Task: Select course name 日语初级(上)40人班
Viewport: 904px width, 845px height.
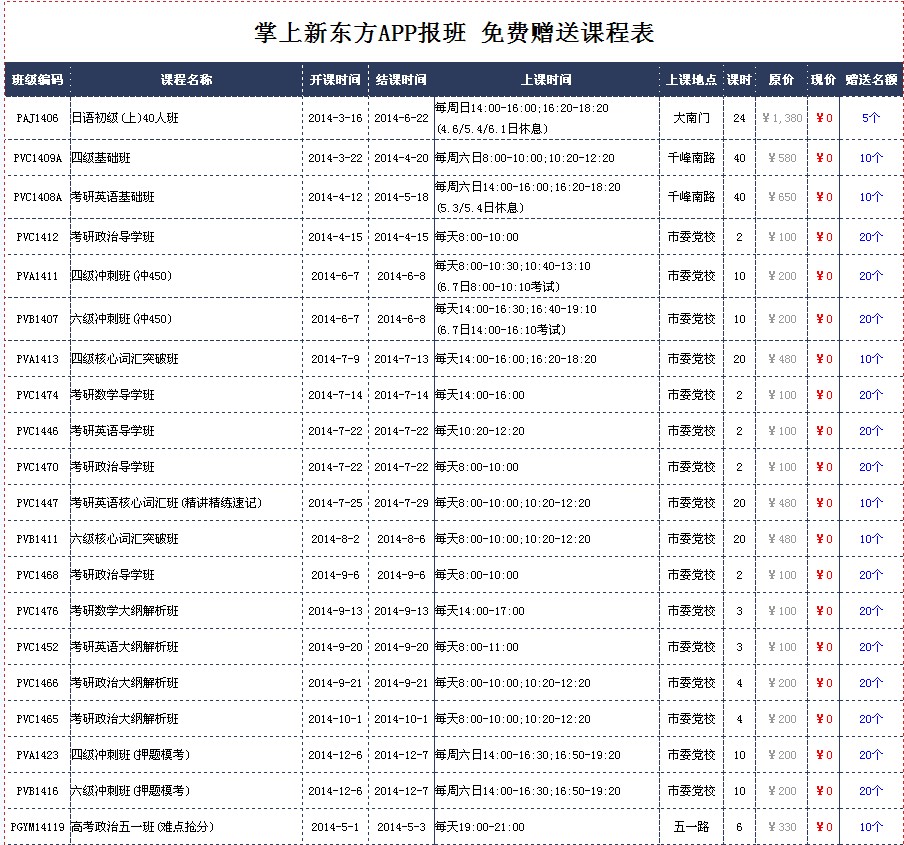Action: 125,118
